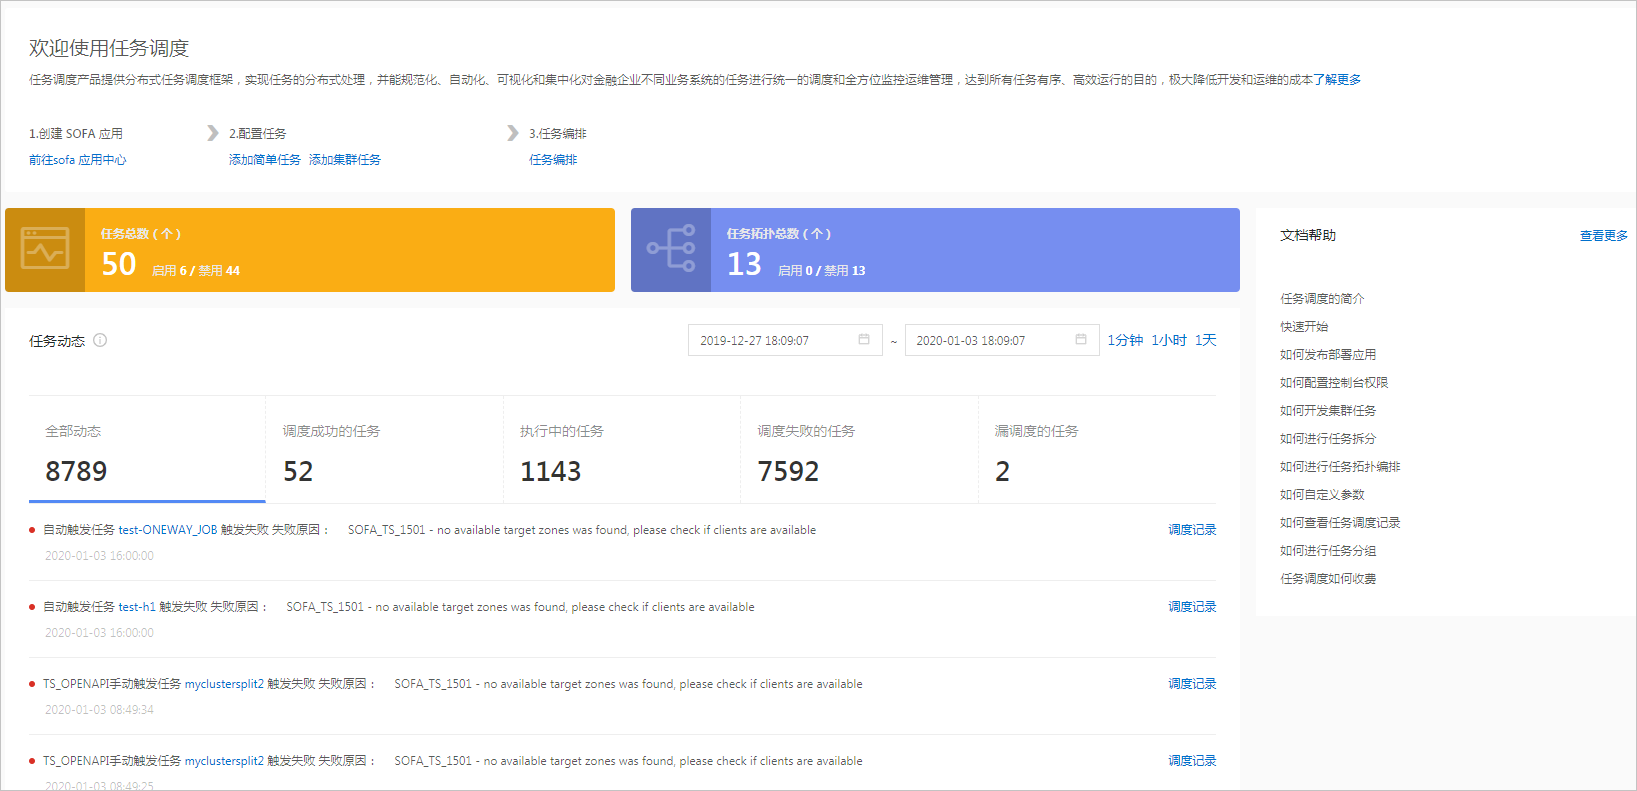Viewport: 1637px width, 791px height.
Task: Open the test-h1 task link
Action: [x=137, y=607]
